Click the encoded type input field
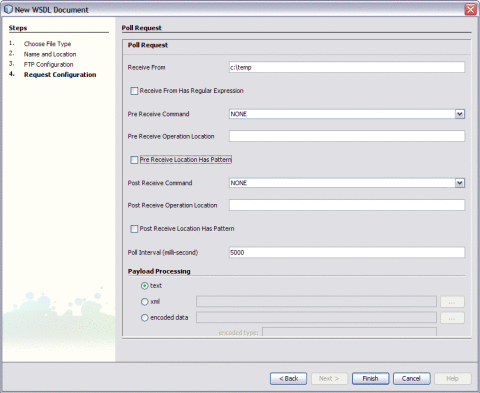Viewport: 480px width, 393px height. coord(349,332)
